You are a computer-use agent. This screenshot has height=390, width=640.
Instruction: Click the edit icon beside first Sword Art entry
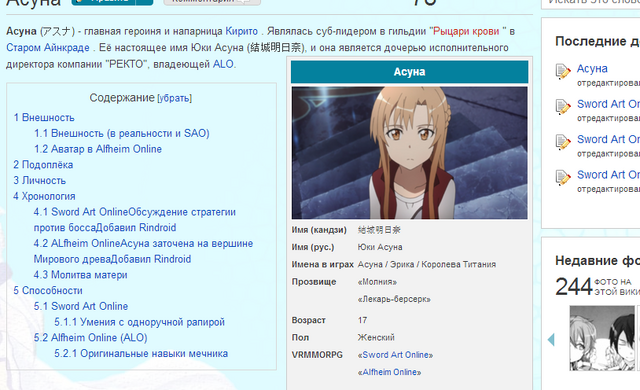[x=563, y=107]
